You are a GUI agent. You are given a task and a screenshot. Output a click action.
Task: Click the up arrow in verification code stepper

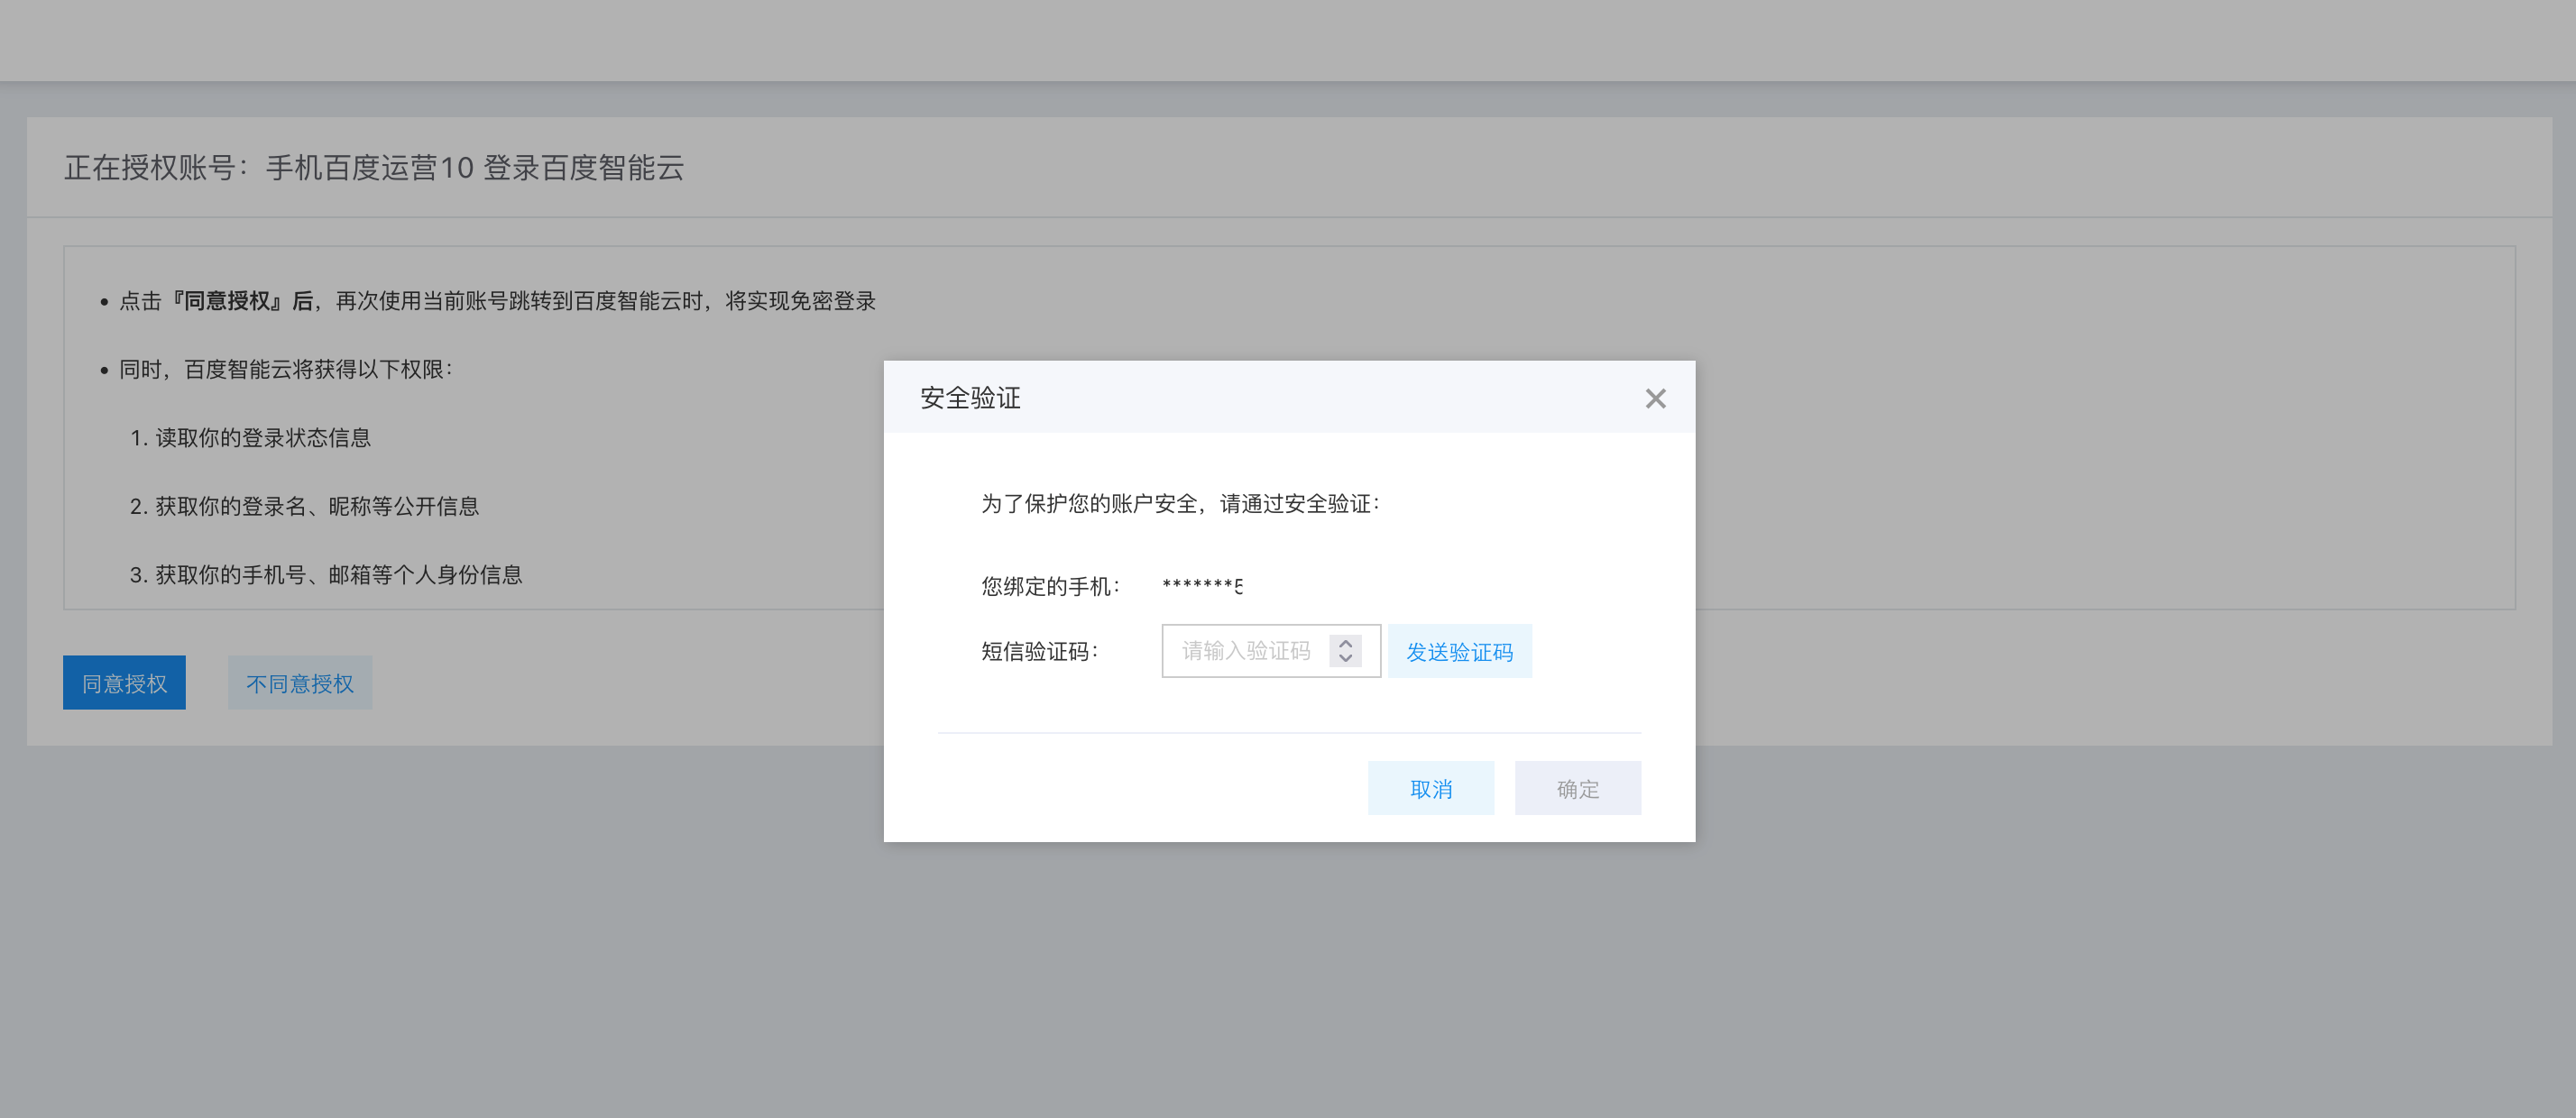pyautogui.click(x=1346, y=643)
